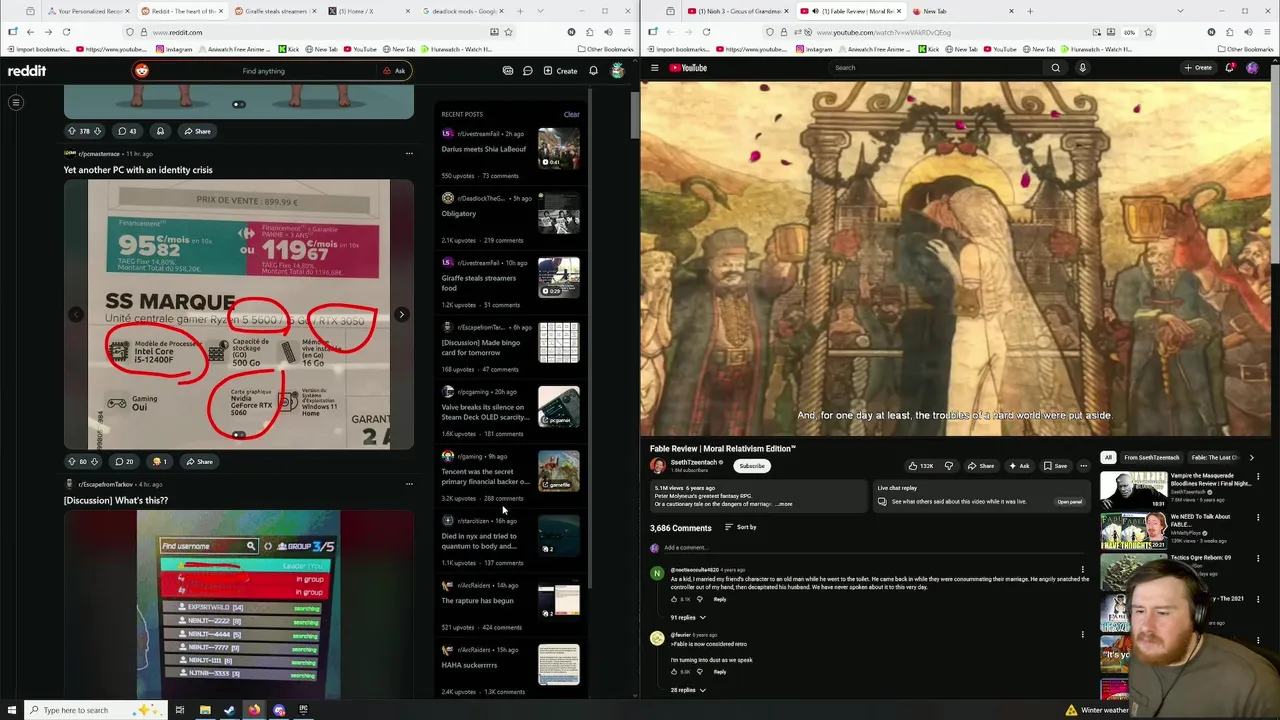Click the Add a comment field

pos(866,548)
